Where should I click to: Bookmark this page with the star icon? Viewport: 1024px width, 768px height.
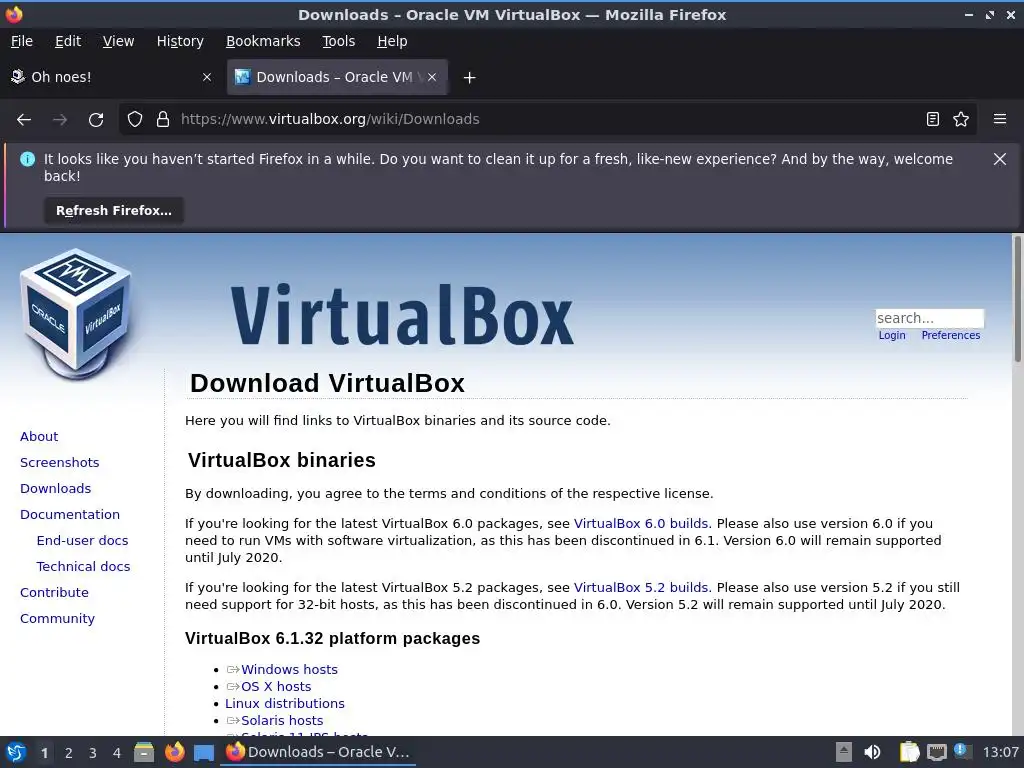[961, 119]
